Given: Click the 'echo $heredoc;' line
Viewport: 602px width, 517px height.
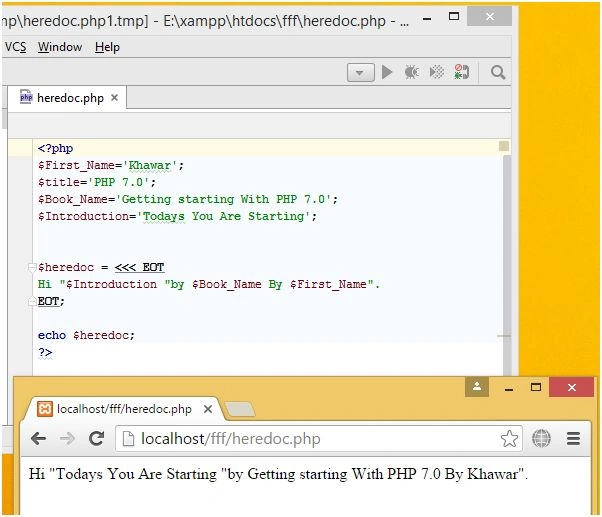Looking at the screenshot, I should pyautogui.click(x=86, y=335).
